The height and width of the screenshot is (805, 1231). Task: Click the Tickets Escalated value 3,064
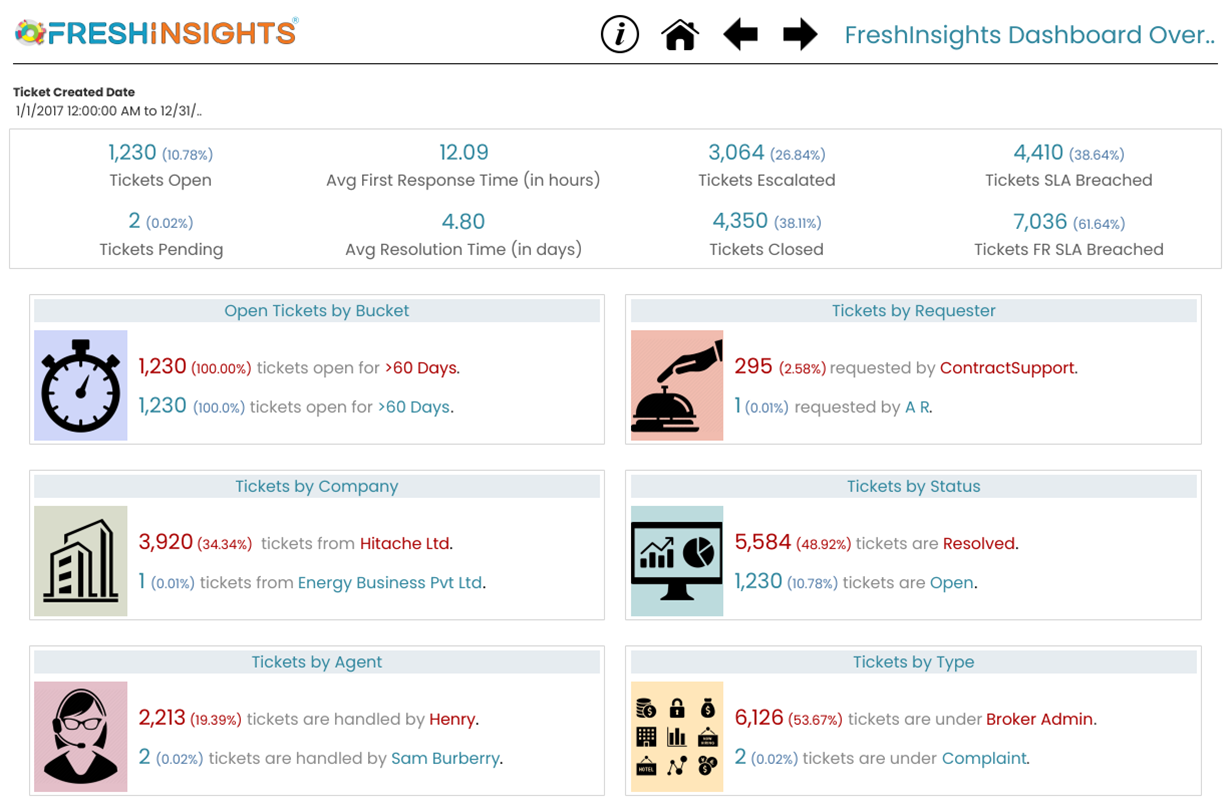[736, 153]
